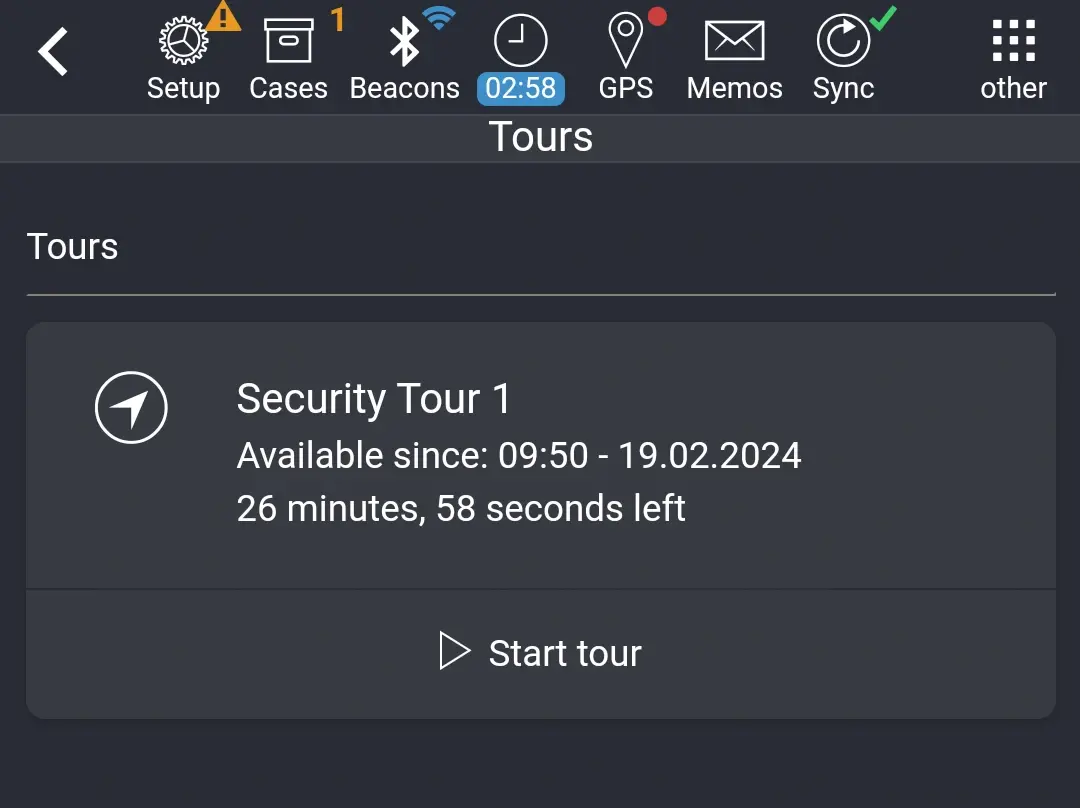
Task: Tap the back arrow to go back
Action: (53, 50)
